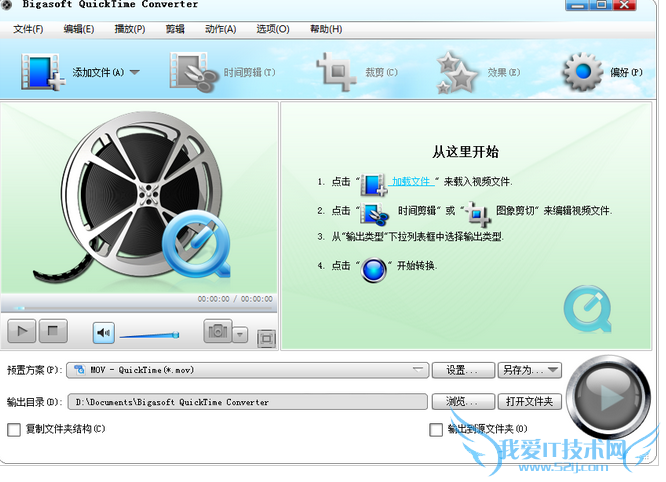Viewport: 666px width, 482px height.
Task: Click the 输出目录 path field
Action: pyautogui.click(x=248, y=402)
